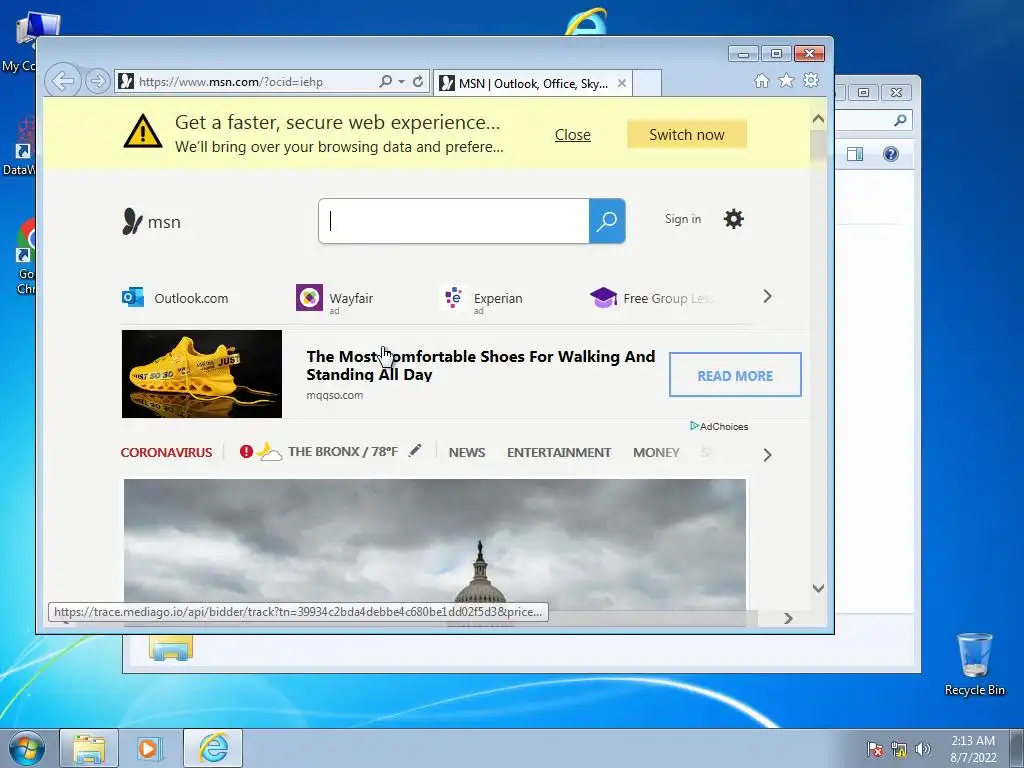Image resolution: width=1024 pixels, height=768 pixels.
Task: Click the IE back navigation arrow
Action: 63,82
